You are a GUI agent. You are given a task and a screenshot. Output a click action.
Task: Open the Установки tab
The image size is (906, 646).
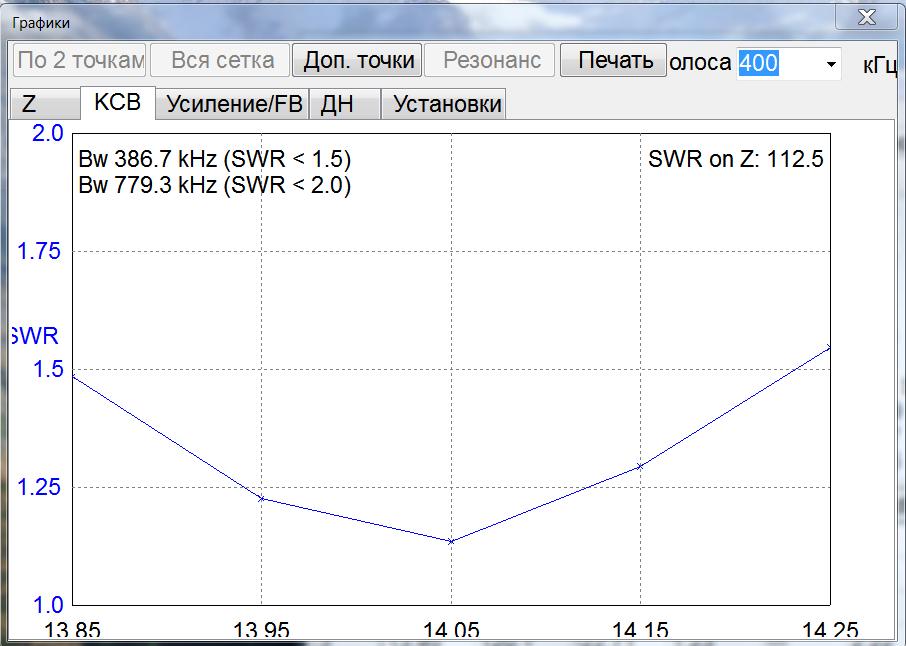coord(447,104)
